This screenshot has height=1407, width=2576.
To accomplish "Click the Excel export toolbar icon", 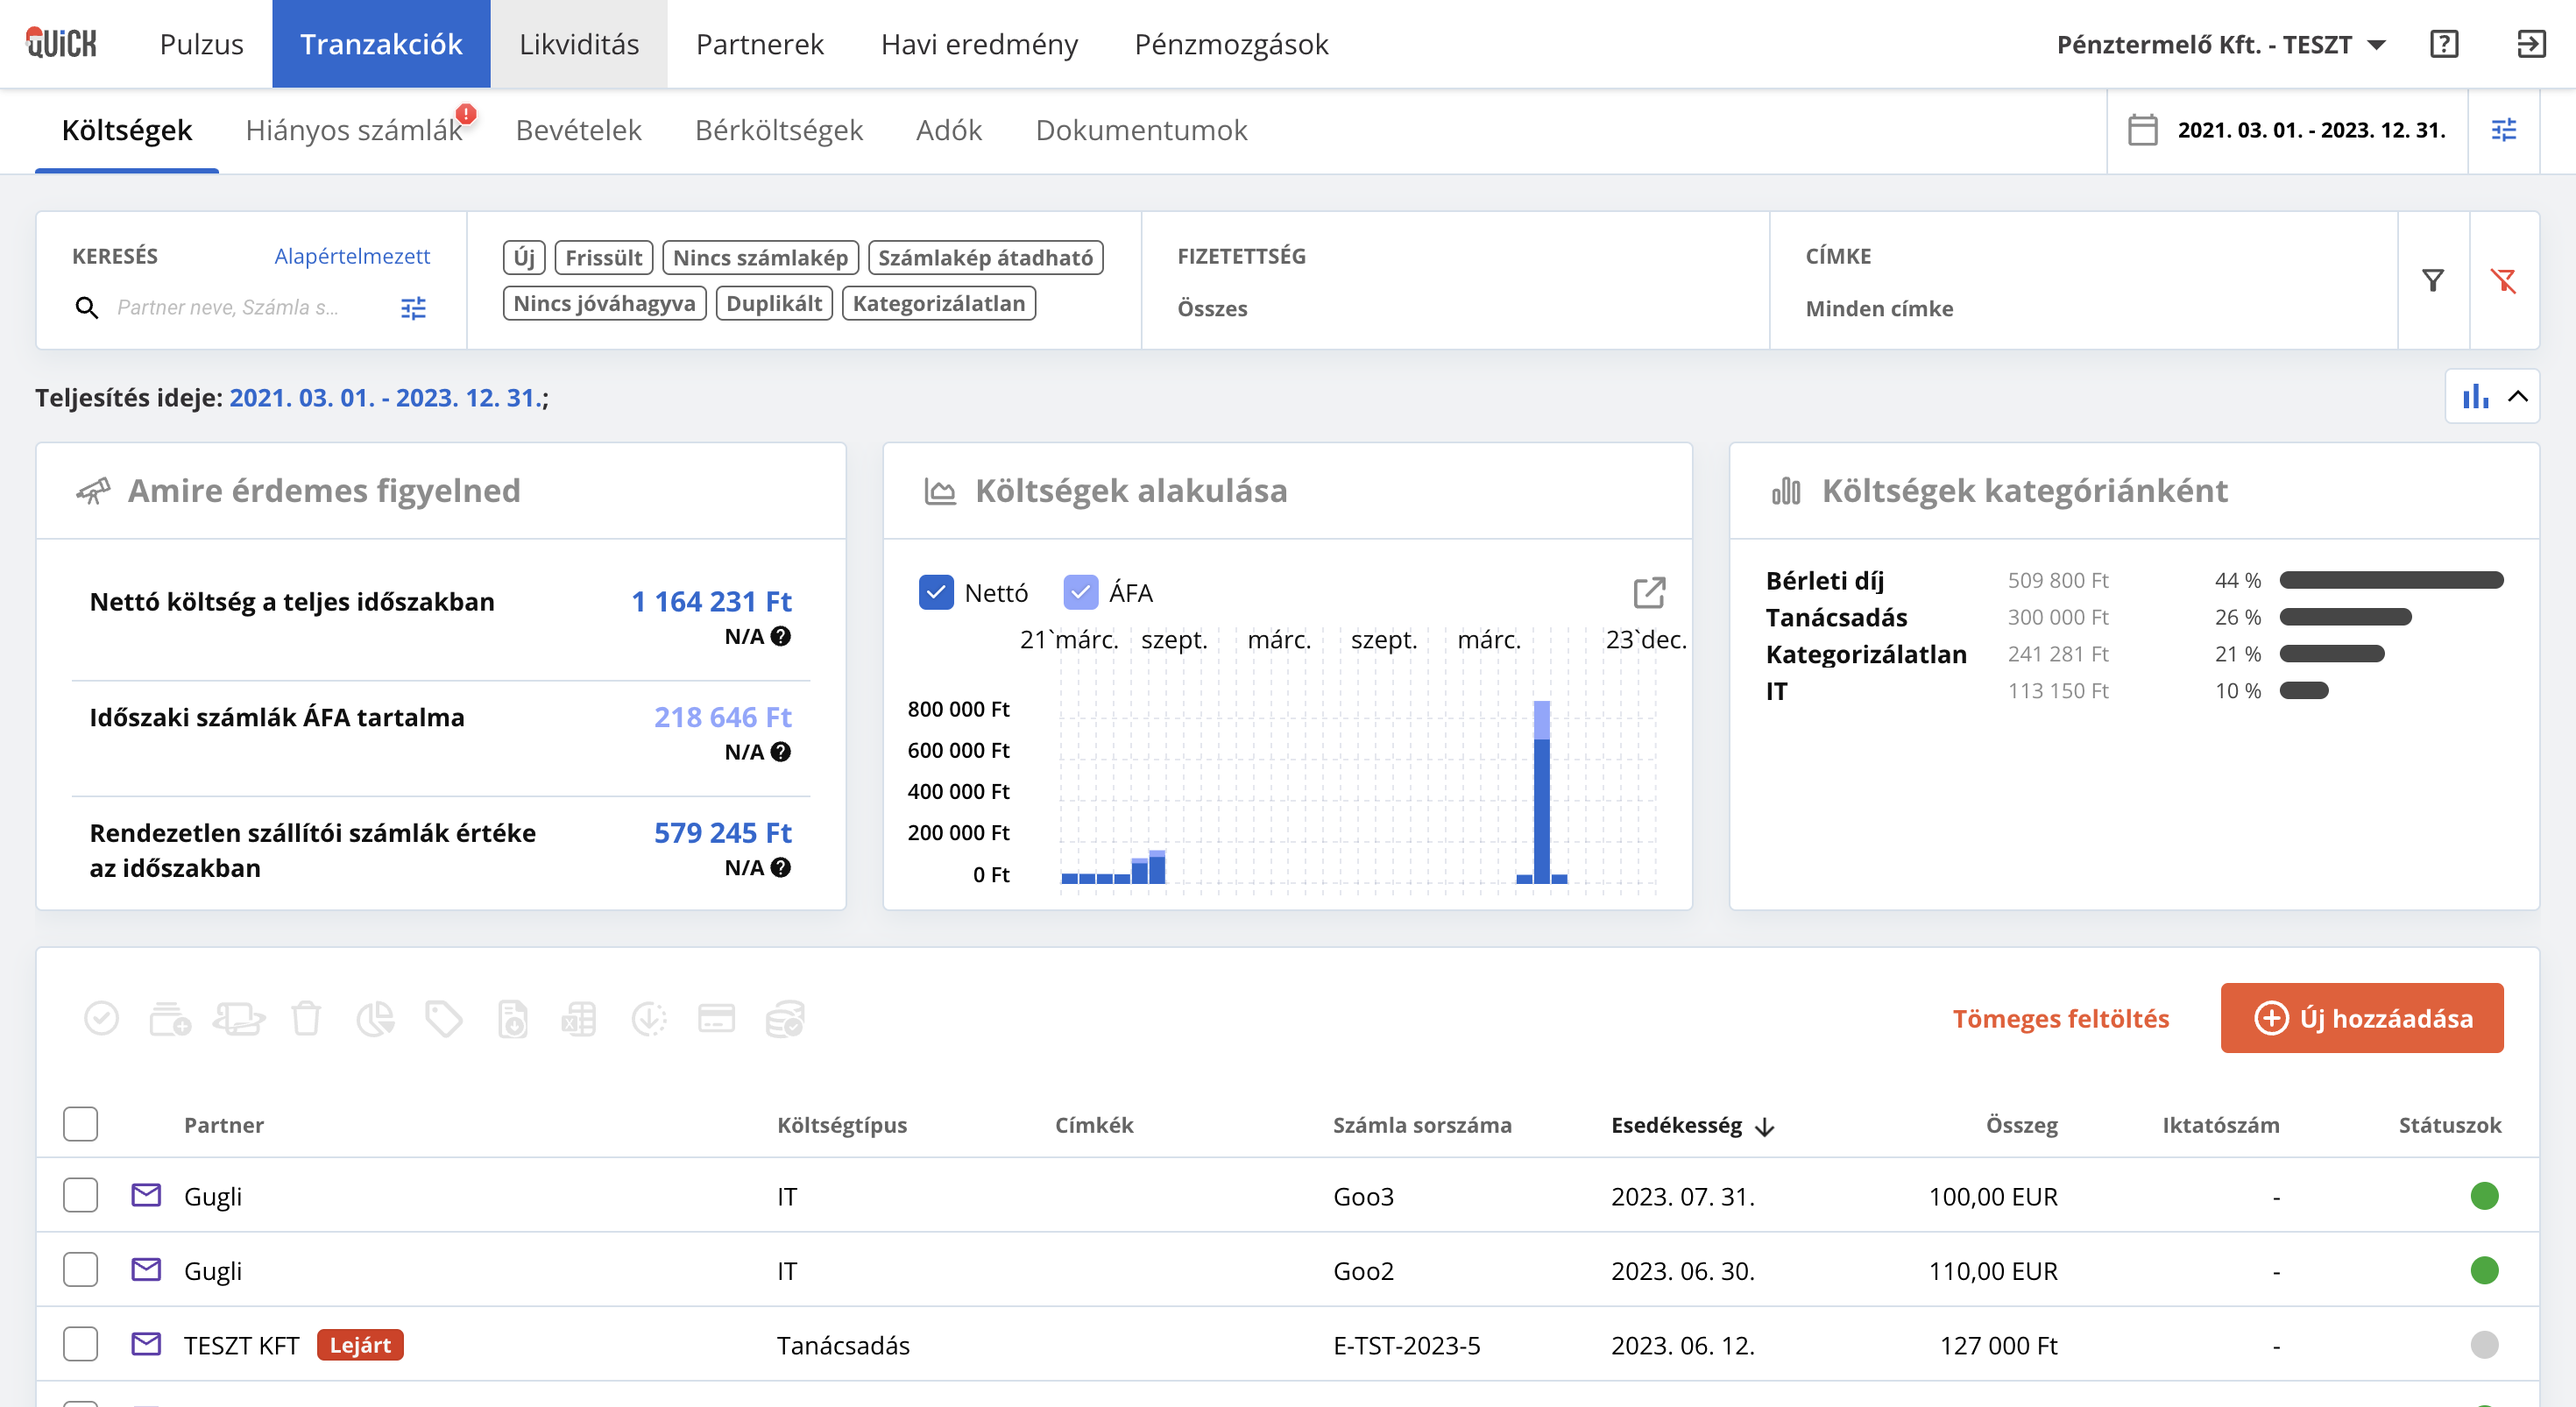I will (579, 1019).
